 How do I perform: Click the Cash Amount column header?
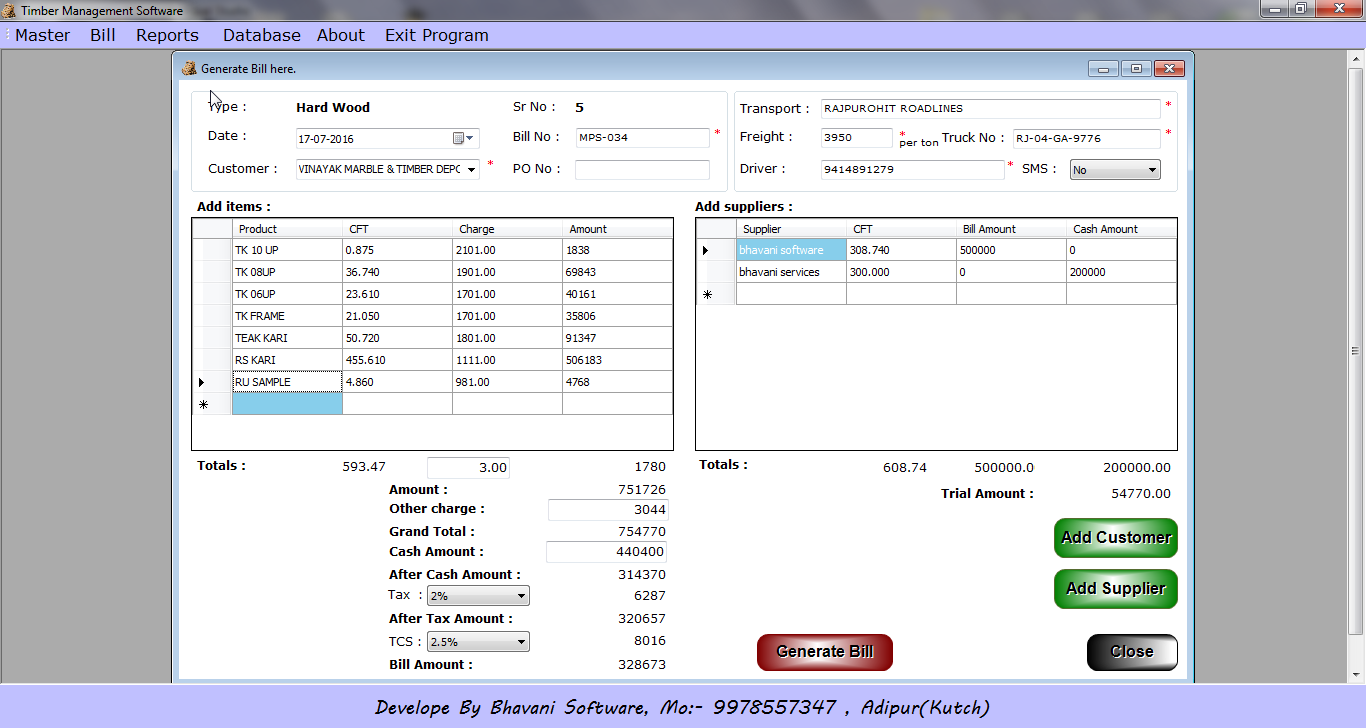[x=1121, y=229]
